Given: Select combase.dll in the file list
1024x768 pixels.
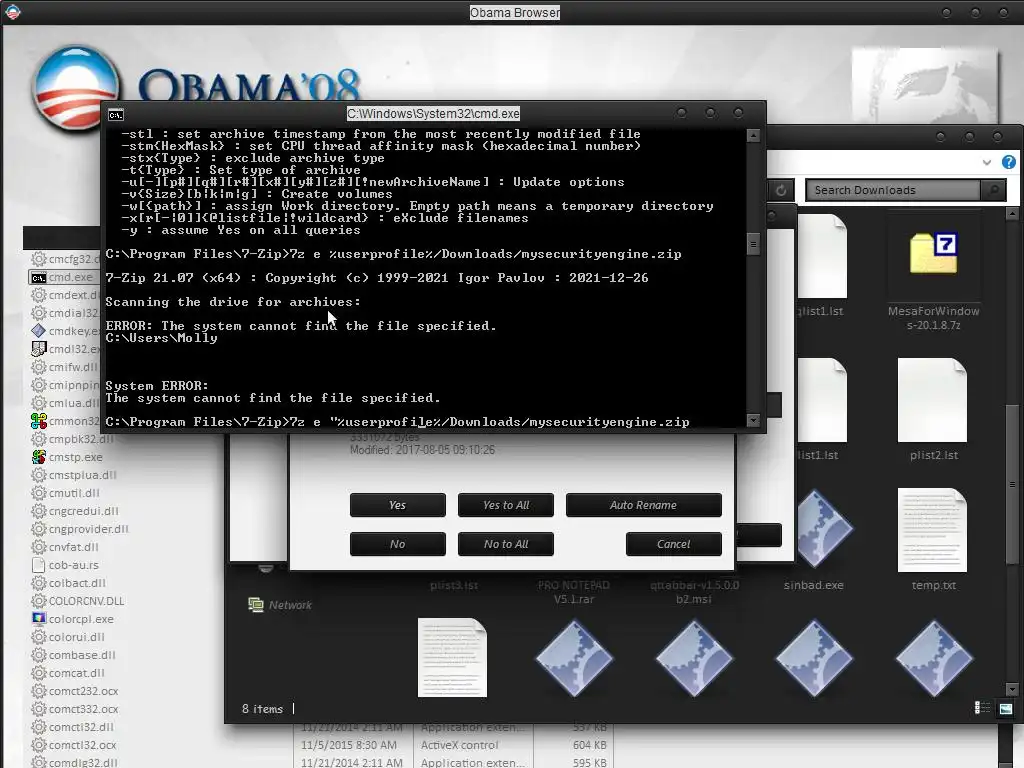Looking at the screenshot, I should 73,655.
